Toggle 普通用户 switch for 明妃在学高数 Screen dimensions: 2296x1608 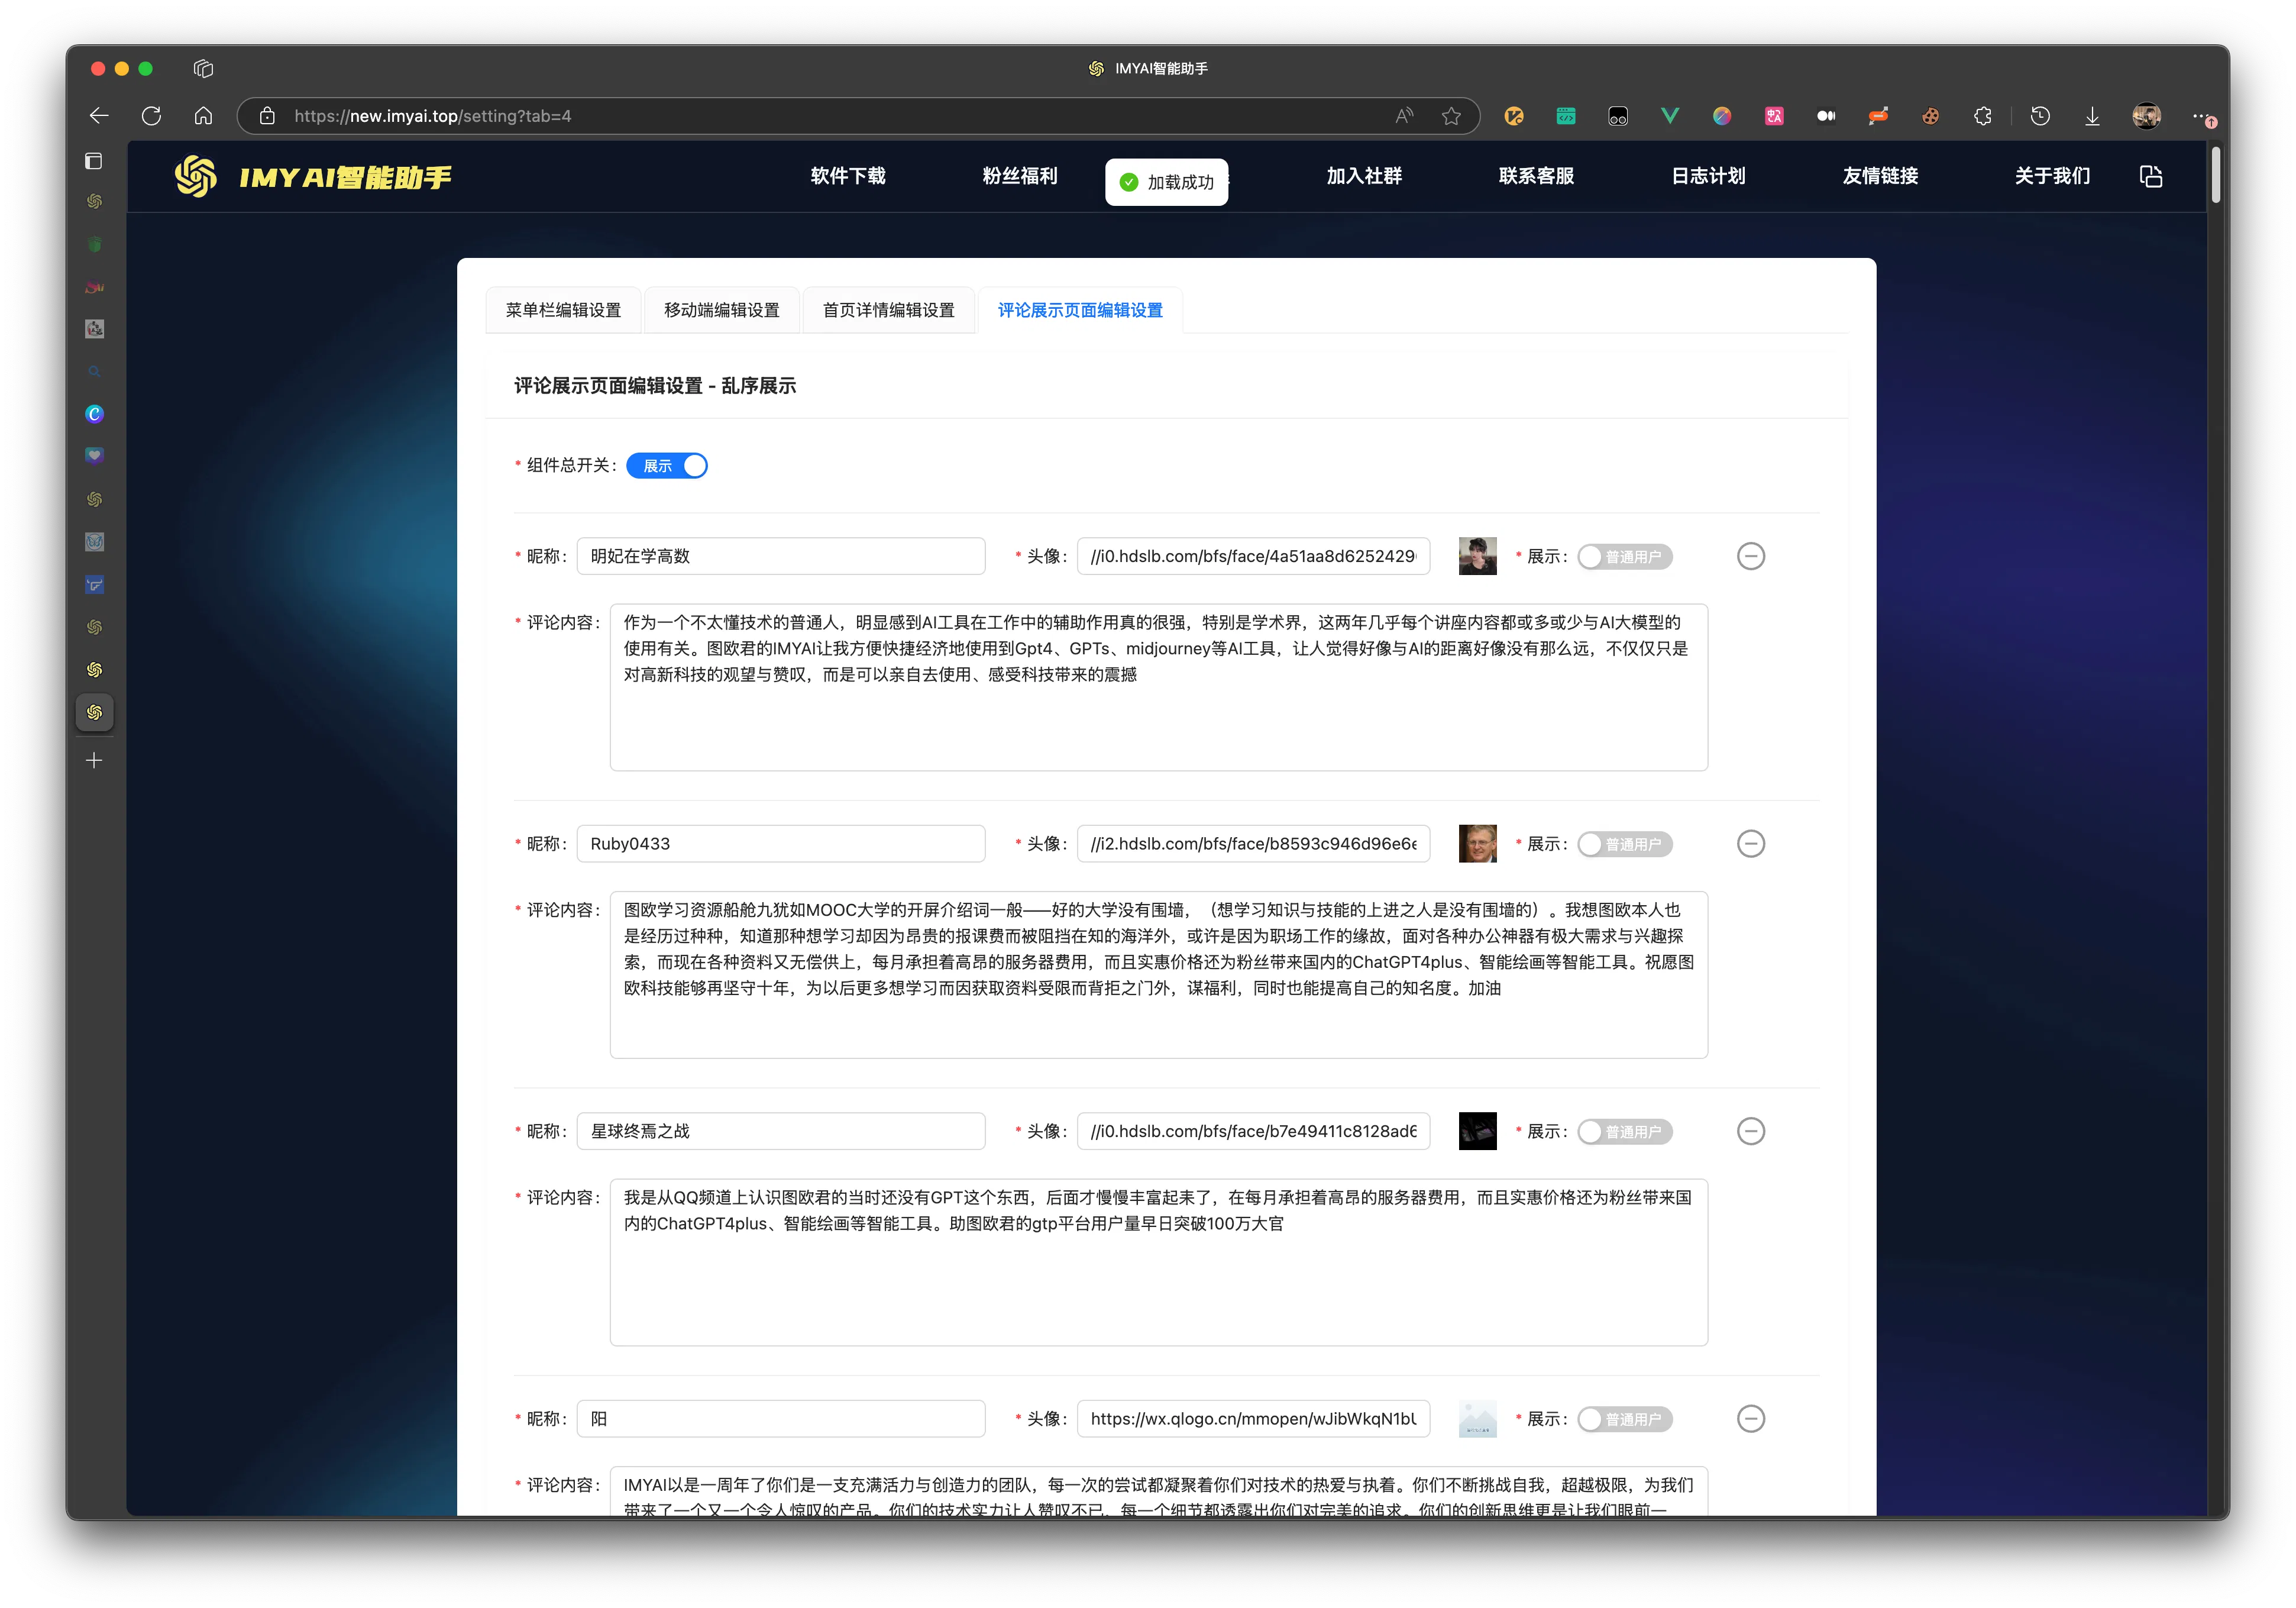tap(1624, 557)
